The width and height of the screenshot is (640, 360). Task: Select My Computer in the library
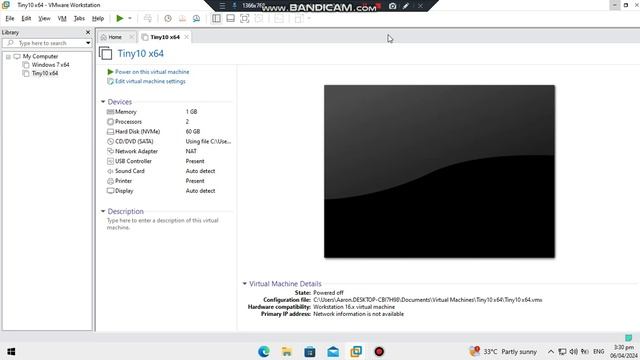tap(40, 56)
